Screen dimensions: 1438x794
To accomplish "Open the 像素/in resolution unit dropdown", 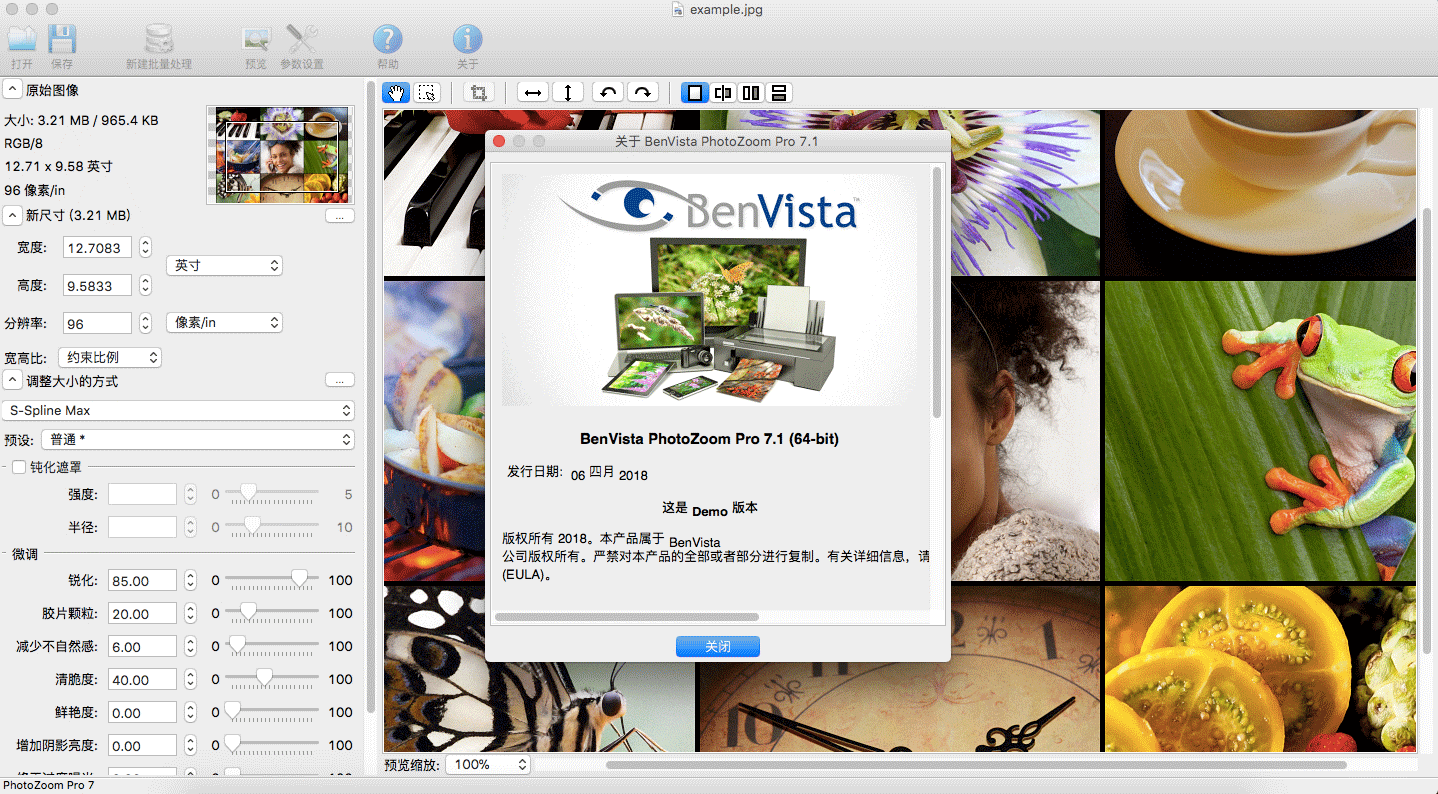I will pyautogui.click(x=224, y=323).
